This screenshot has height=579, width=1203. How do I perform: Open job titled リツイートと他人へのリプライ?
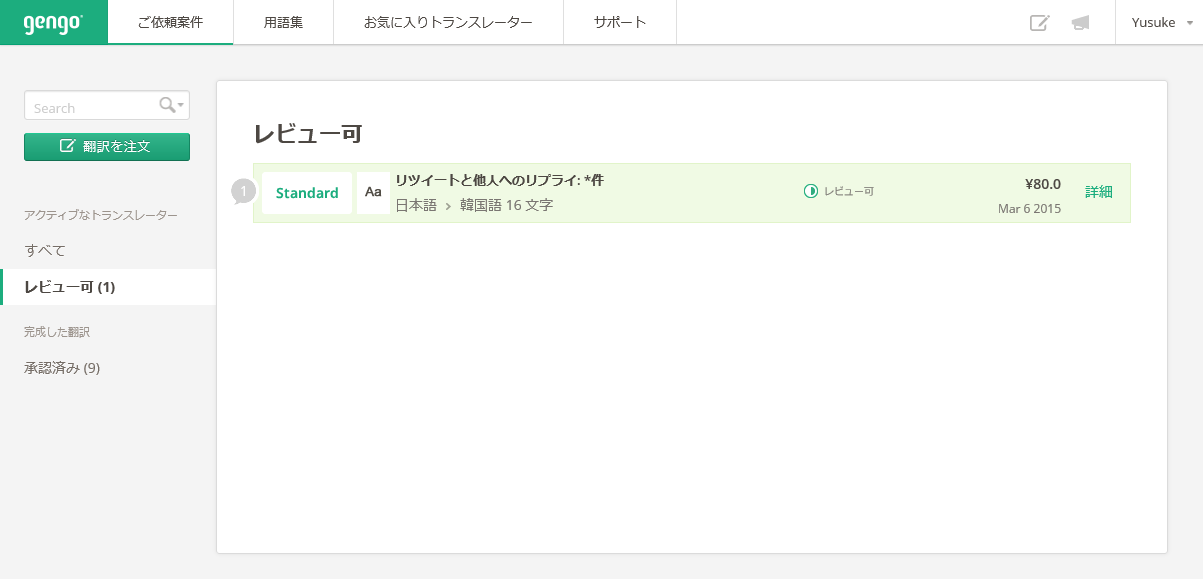(x=499, y=181)
